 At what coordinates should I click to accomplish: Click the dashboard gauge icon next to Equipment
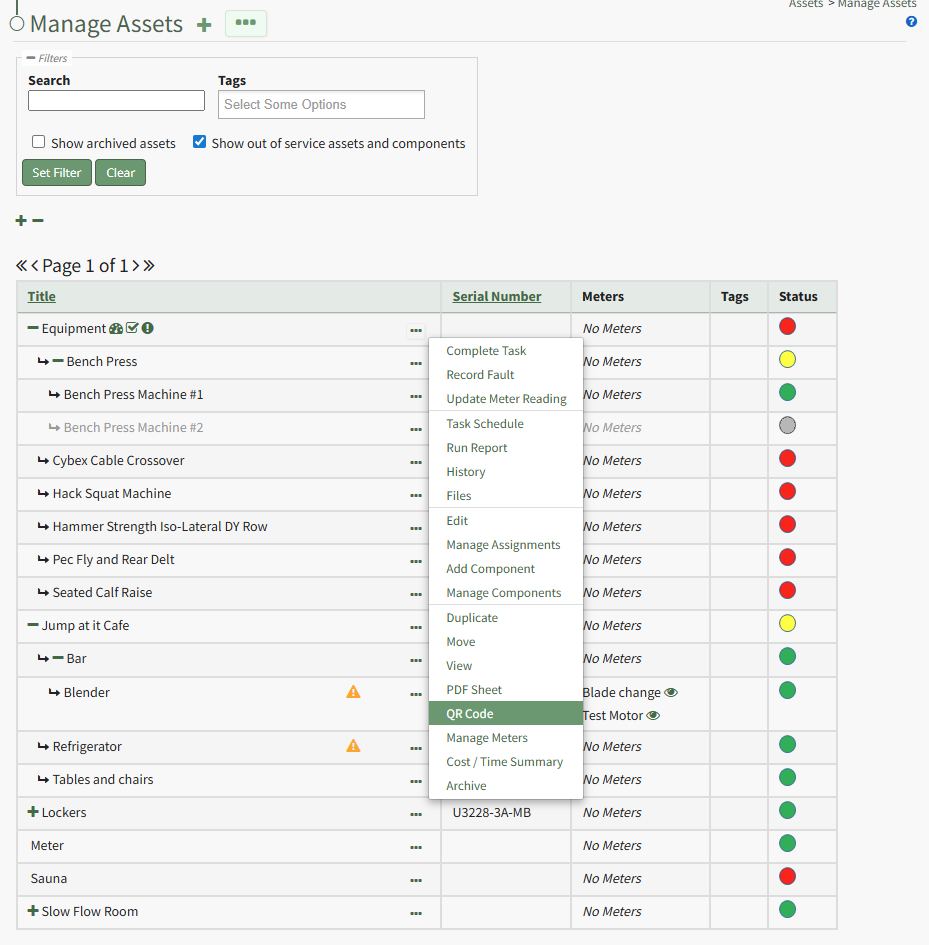[x=116, y=328]
